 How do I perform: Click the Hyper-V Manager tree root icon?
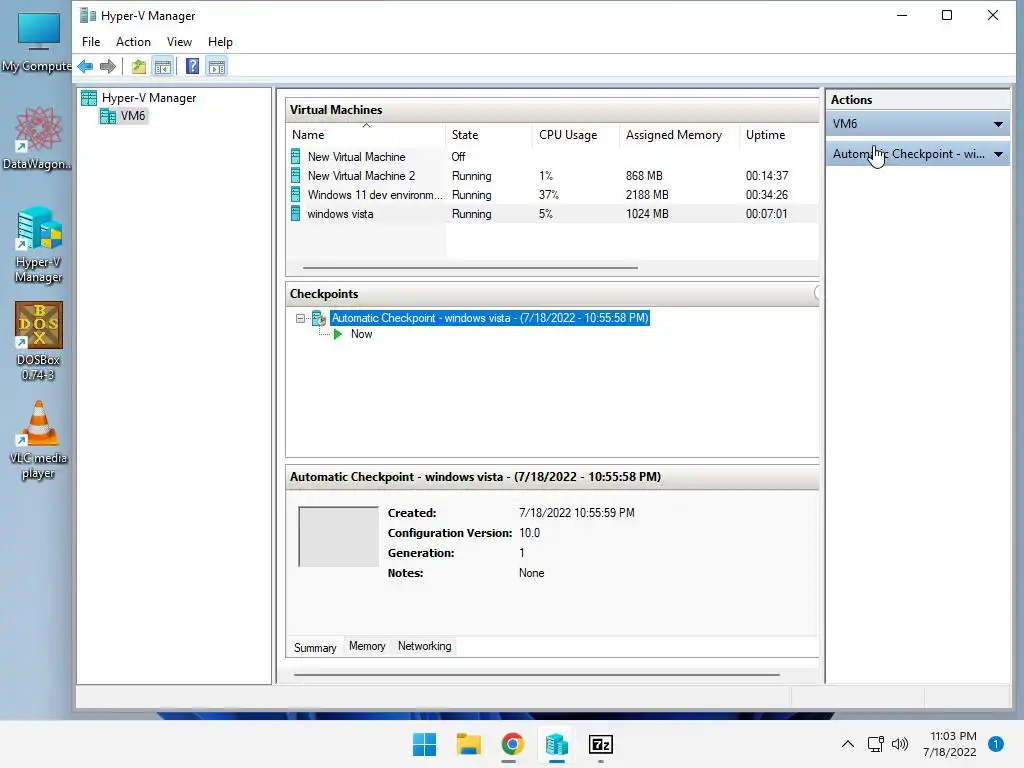pyautogui.click(x=89, y=98)
